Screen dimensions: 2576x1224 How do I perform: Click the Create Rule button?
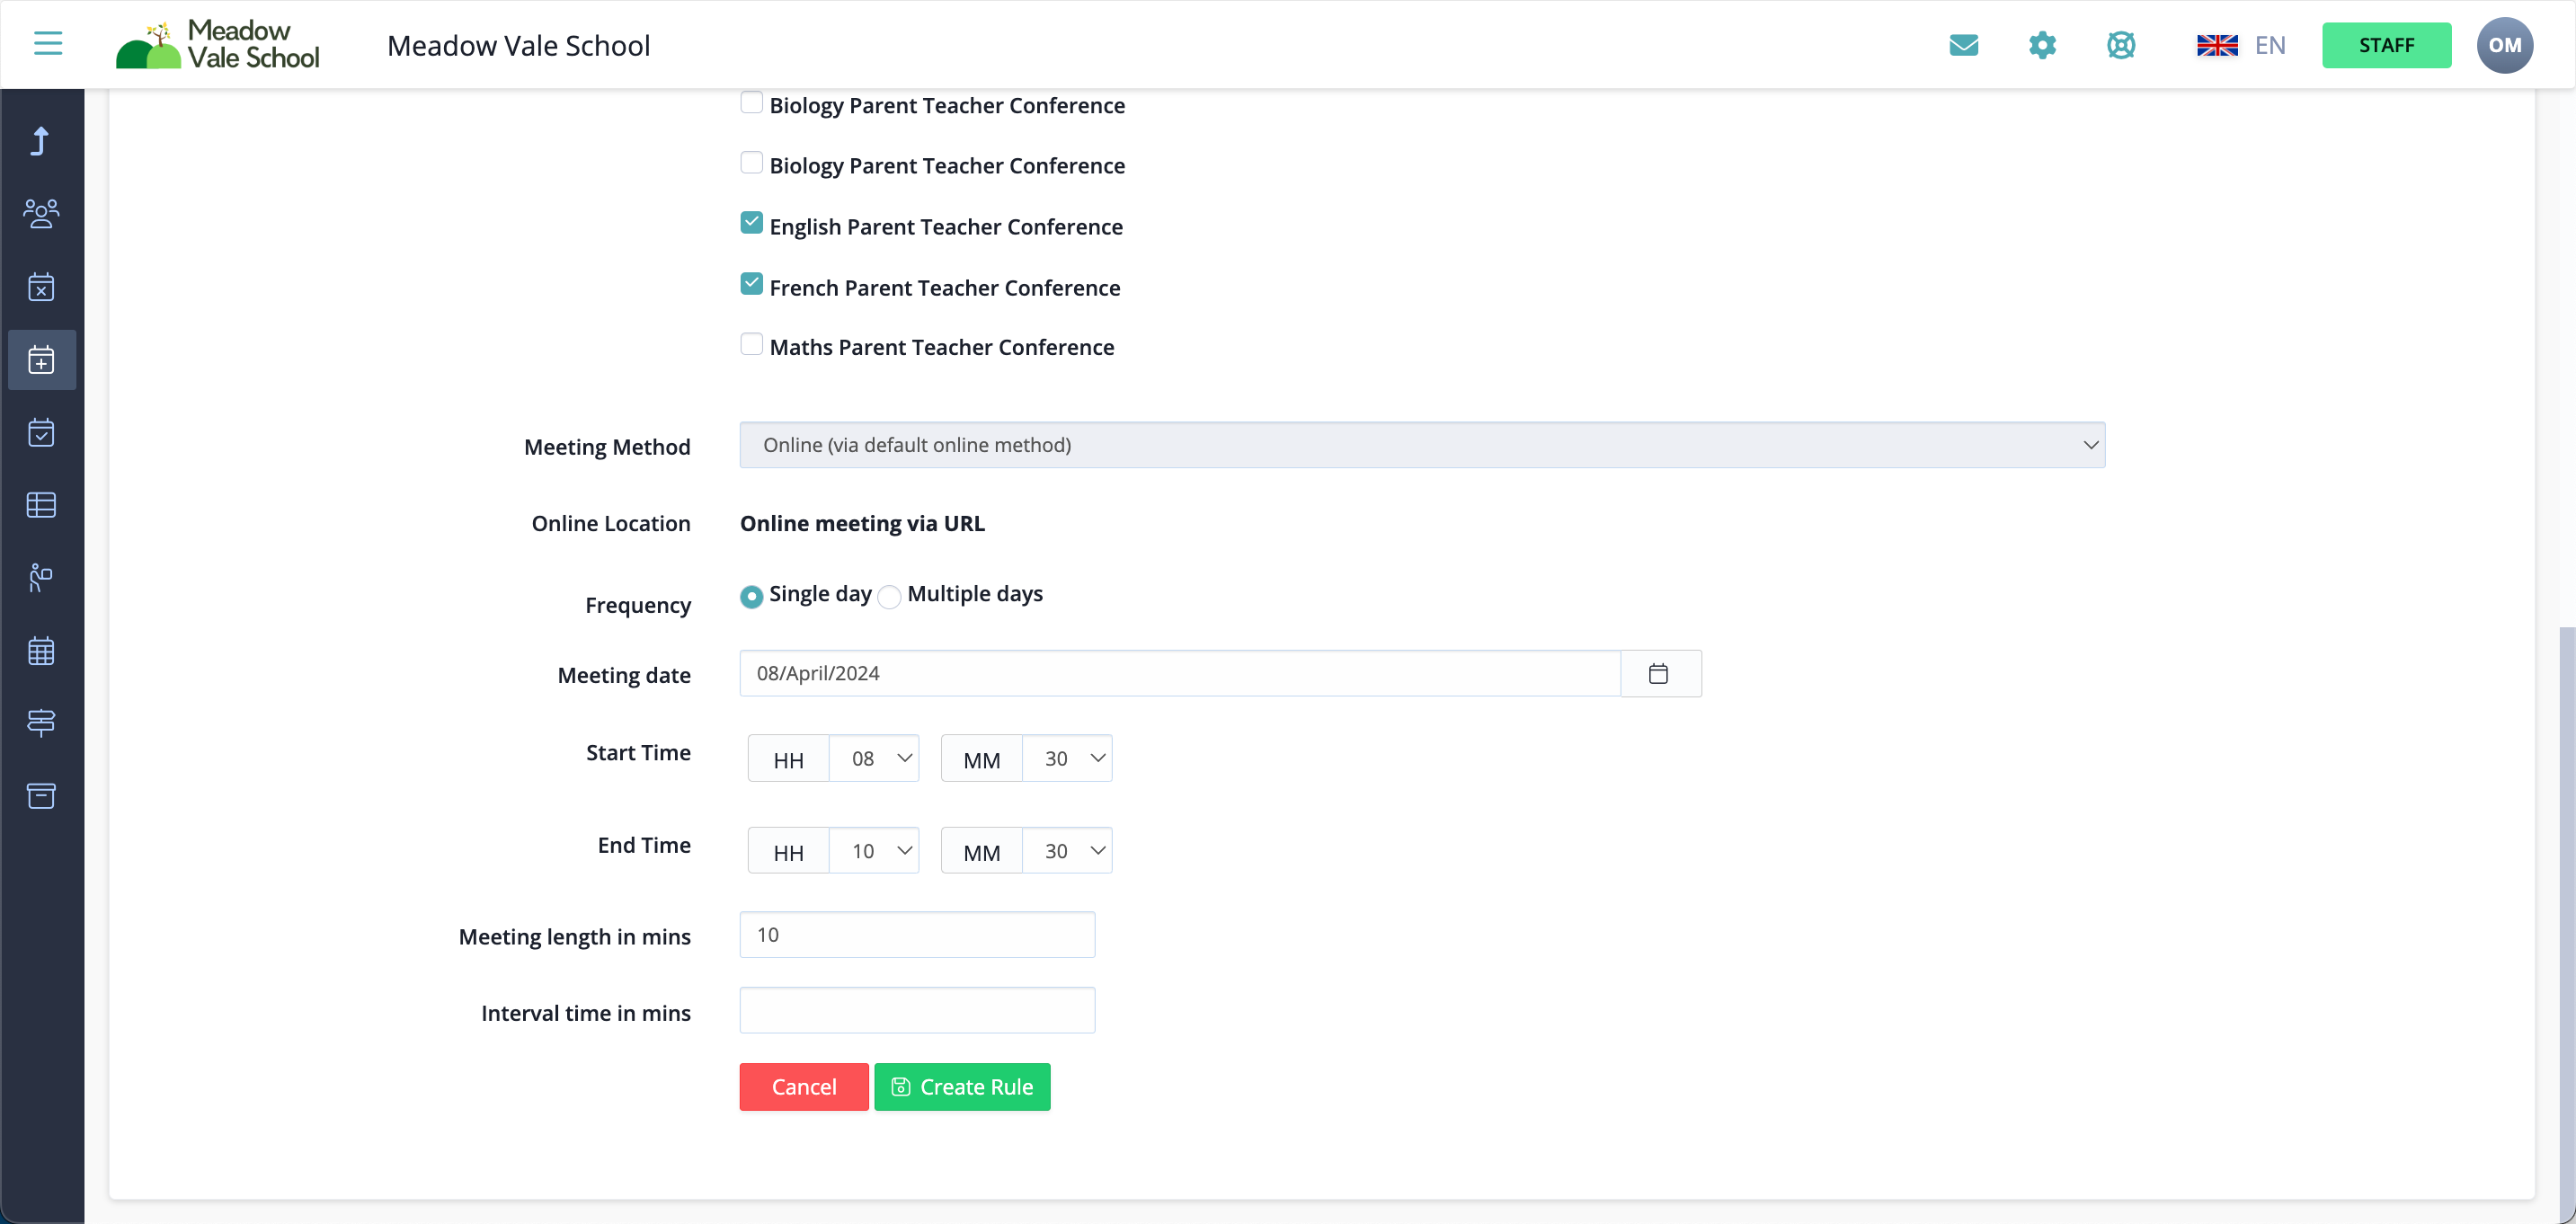coord(962,1087)
